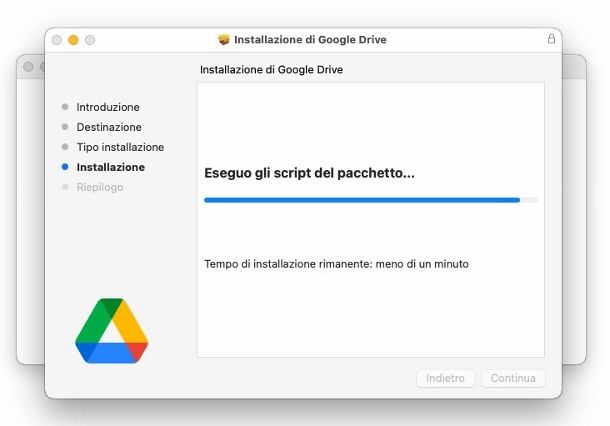610x426 pixels.
Task: Close the installer with the red button
Action: 56,40
